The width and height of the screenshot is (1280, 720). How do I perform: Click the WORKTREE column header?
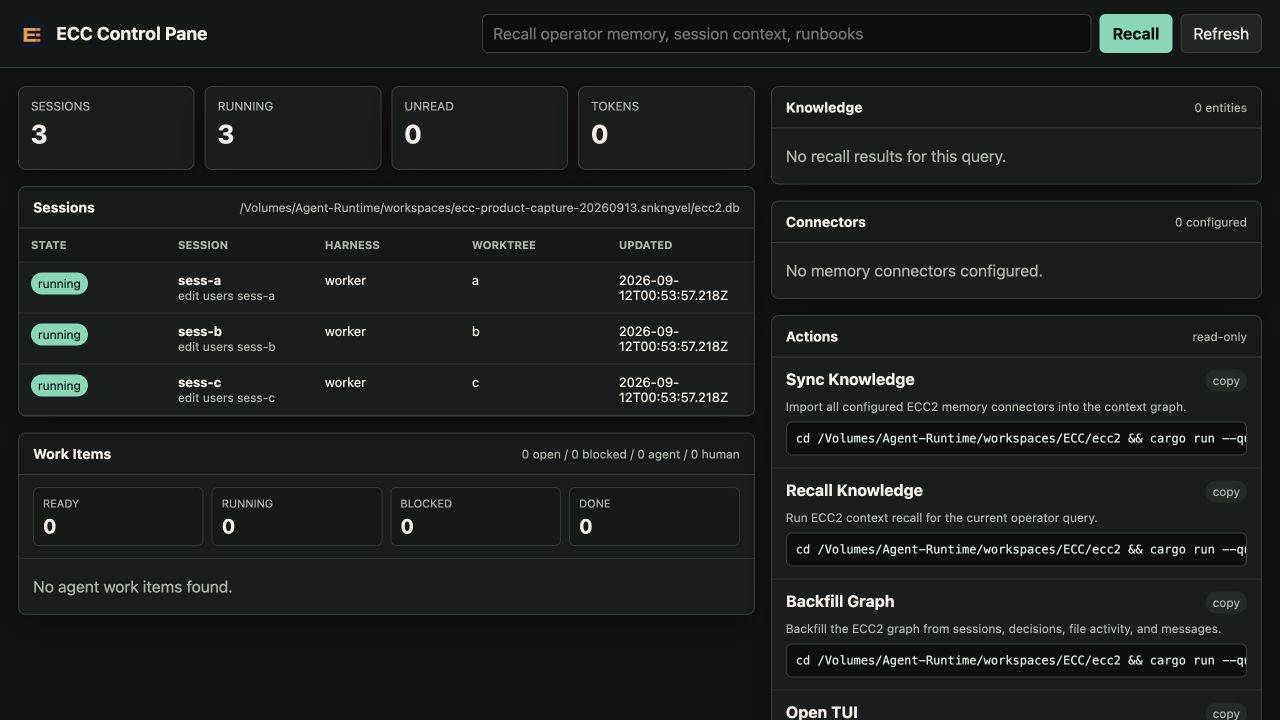[504, 245]
